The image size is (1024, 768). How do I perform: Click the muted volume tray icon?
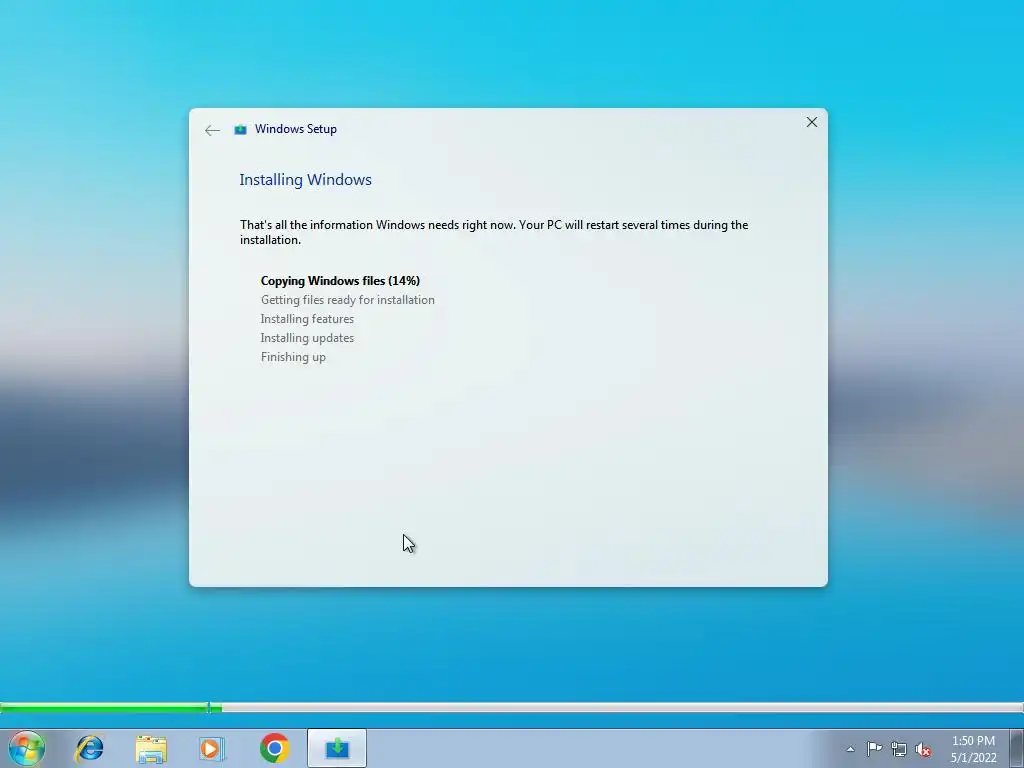[x=923, y=750]
